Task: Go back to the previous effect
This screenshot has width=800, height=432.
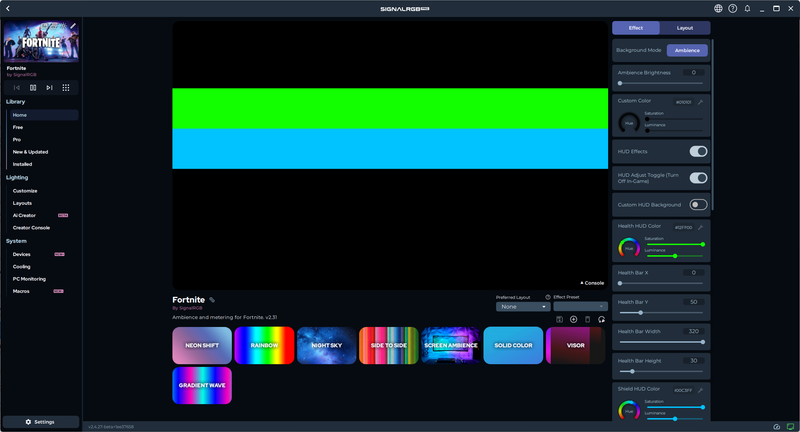Action: (x=17, y=87)
